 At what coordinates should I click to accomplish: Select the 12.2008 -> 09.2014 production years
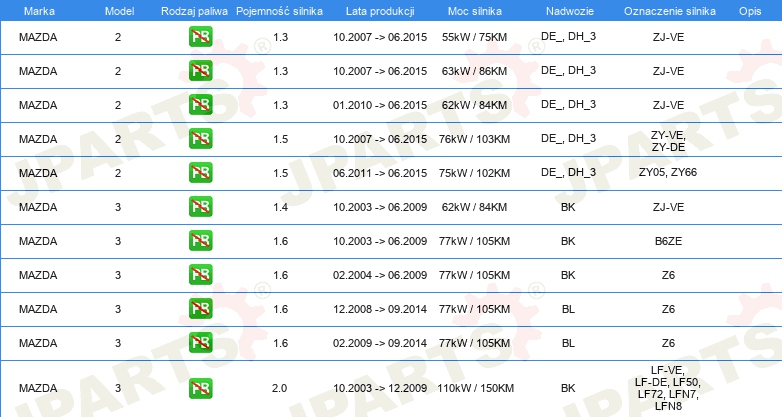click(380, 308)
